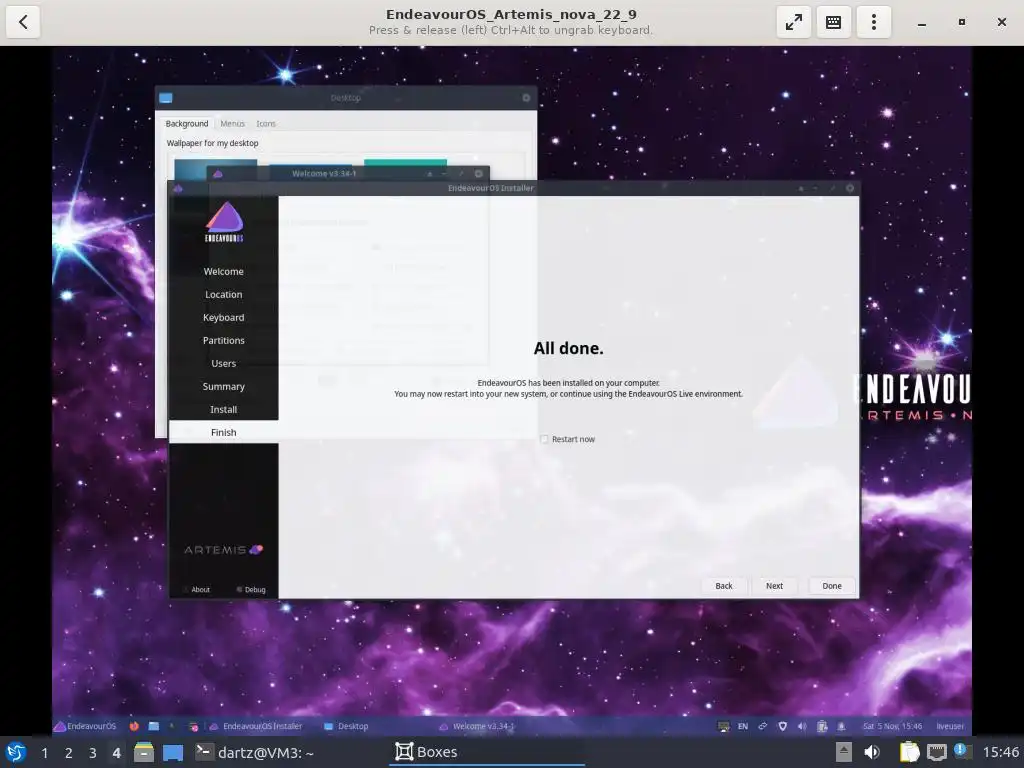
Task: Open the host network status icon
Action: 936,752
